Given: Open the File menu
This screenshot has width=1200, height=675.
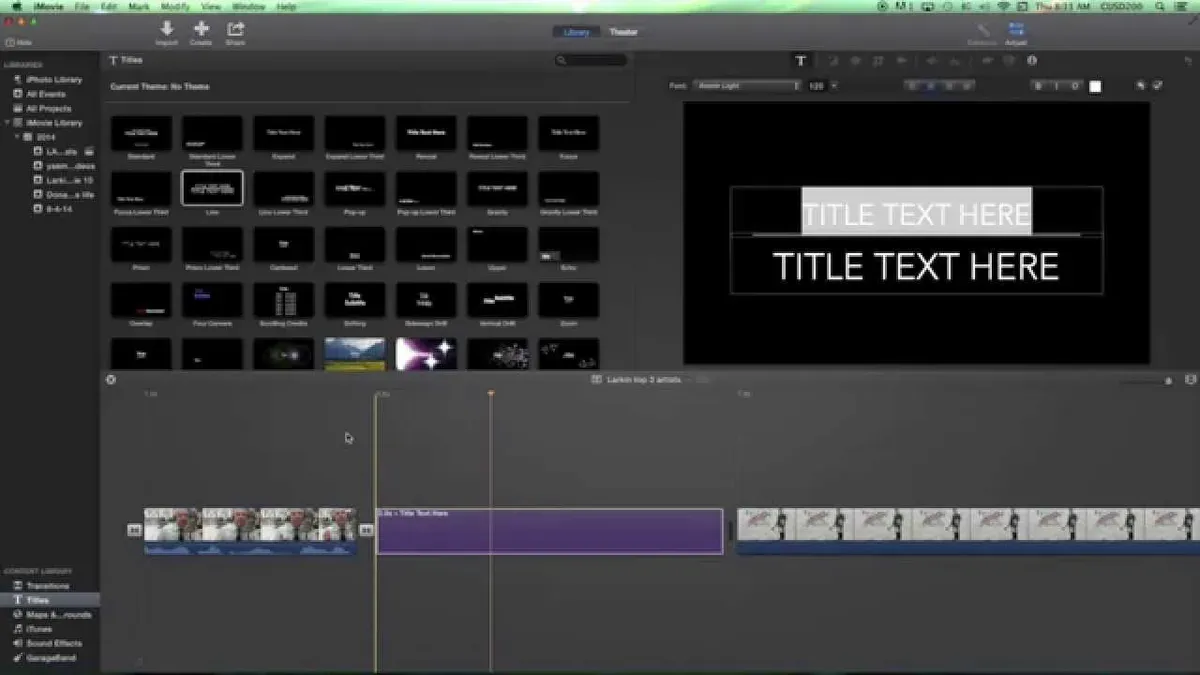Looking at the screenshot, I should coord(82,6).
